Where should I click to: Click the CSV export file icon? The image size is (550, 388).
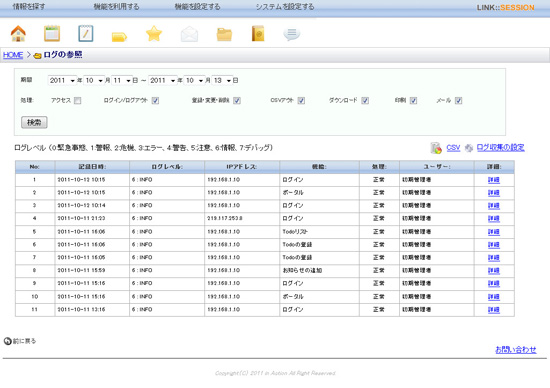(436, 148)
